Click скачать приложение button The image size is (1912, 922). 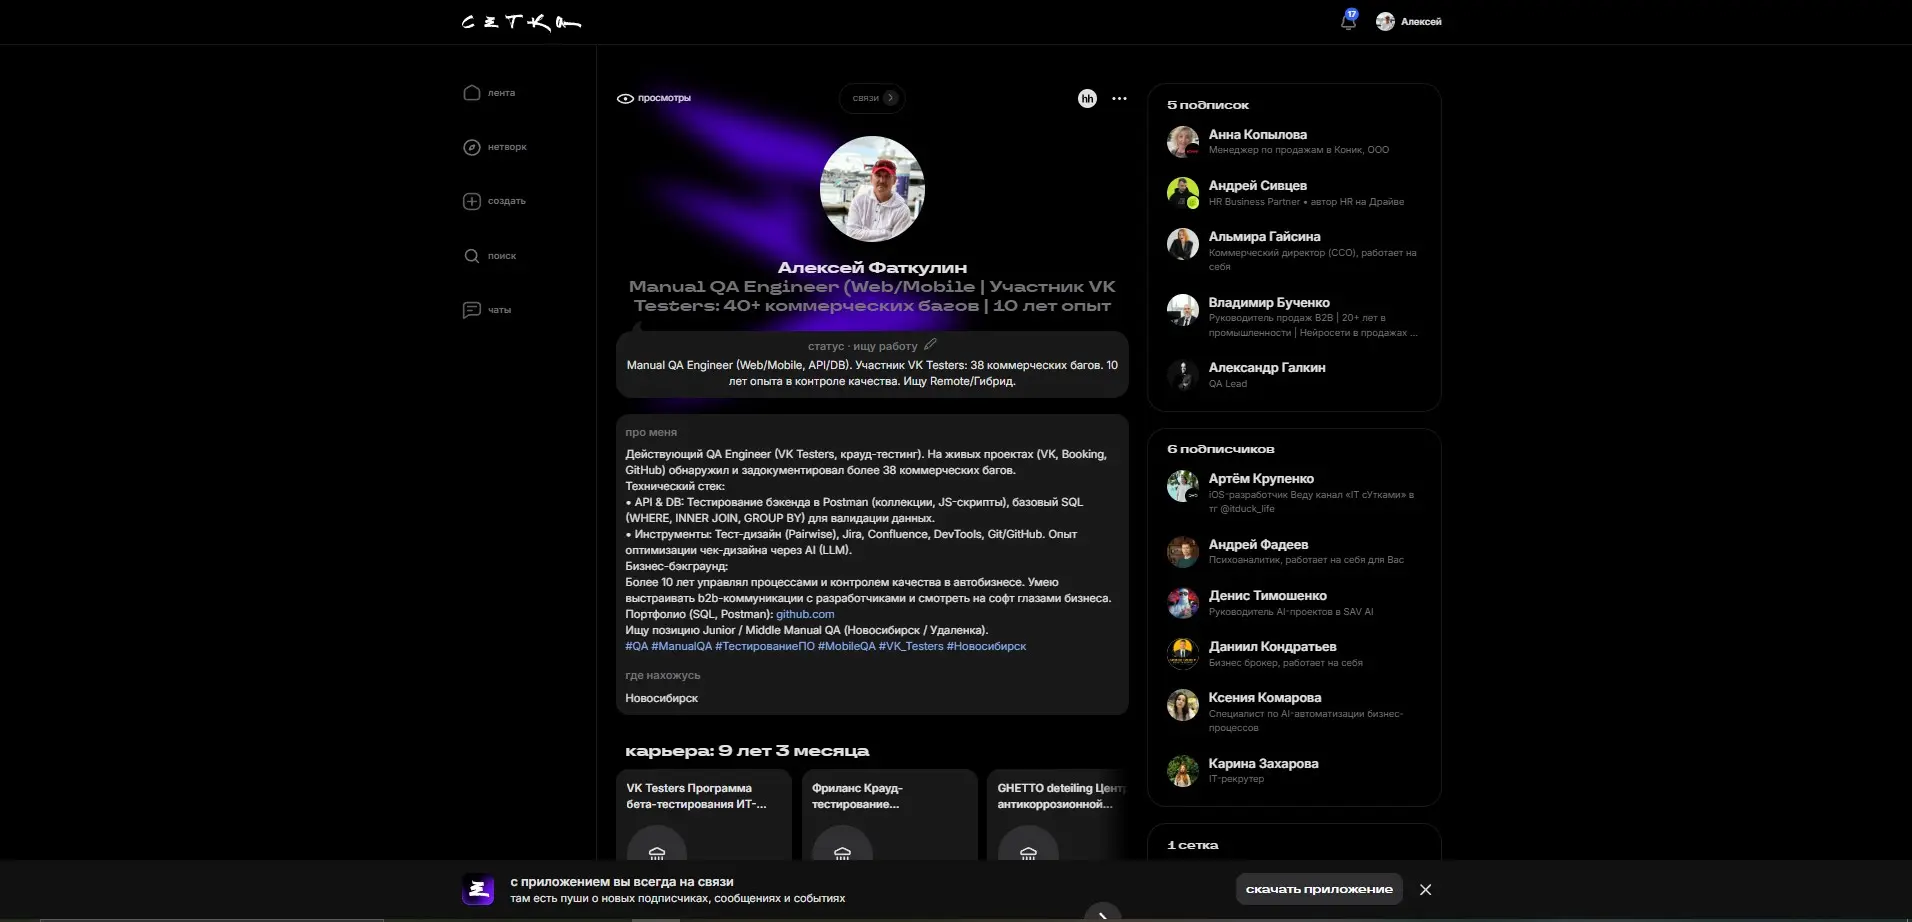coord(1319,889)
